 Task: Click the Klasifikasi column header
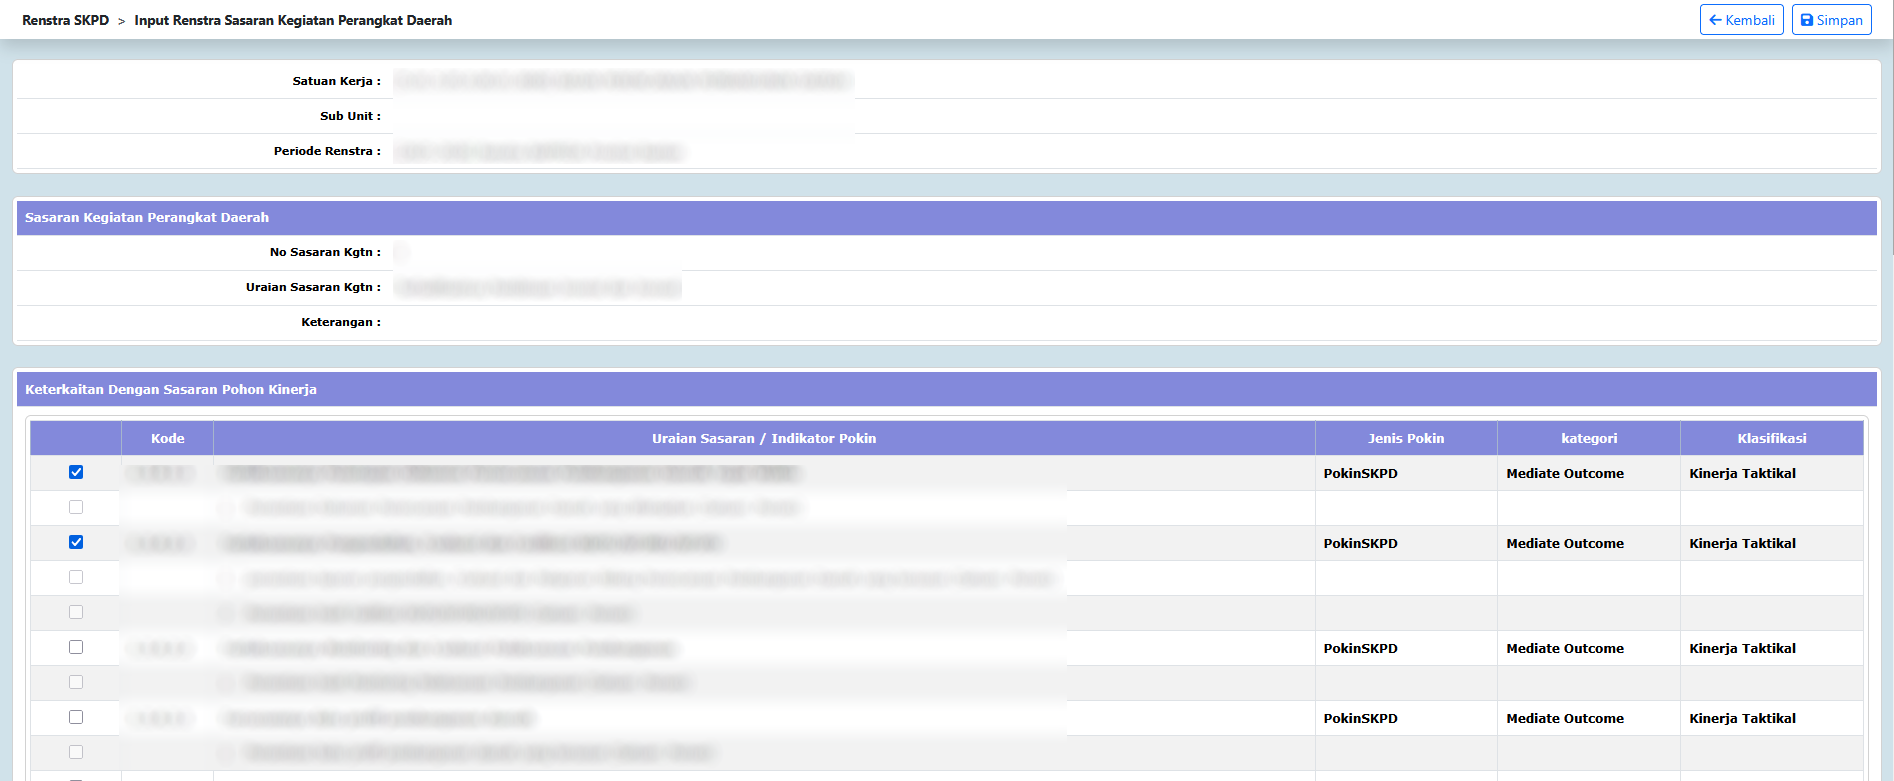(1771, 438)
